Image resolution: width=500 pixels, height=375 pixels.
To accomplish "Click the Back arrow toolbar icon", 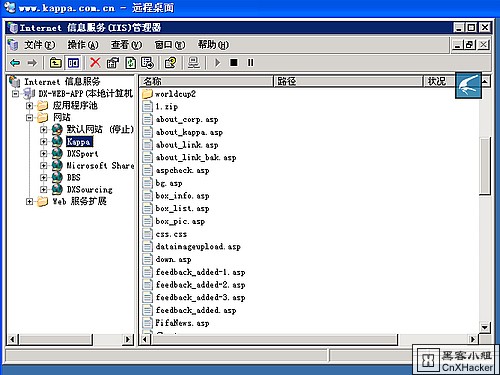I will point(15,63).
